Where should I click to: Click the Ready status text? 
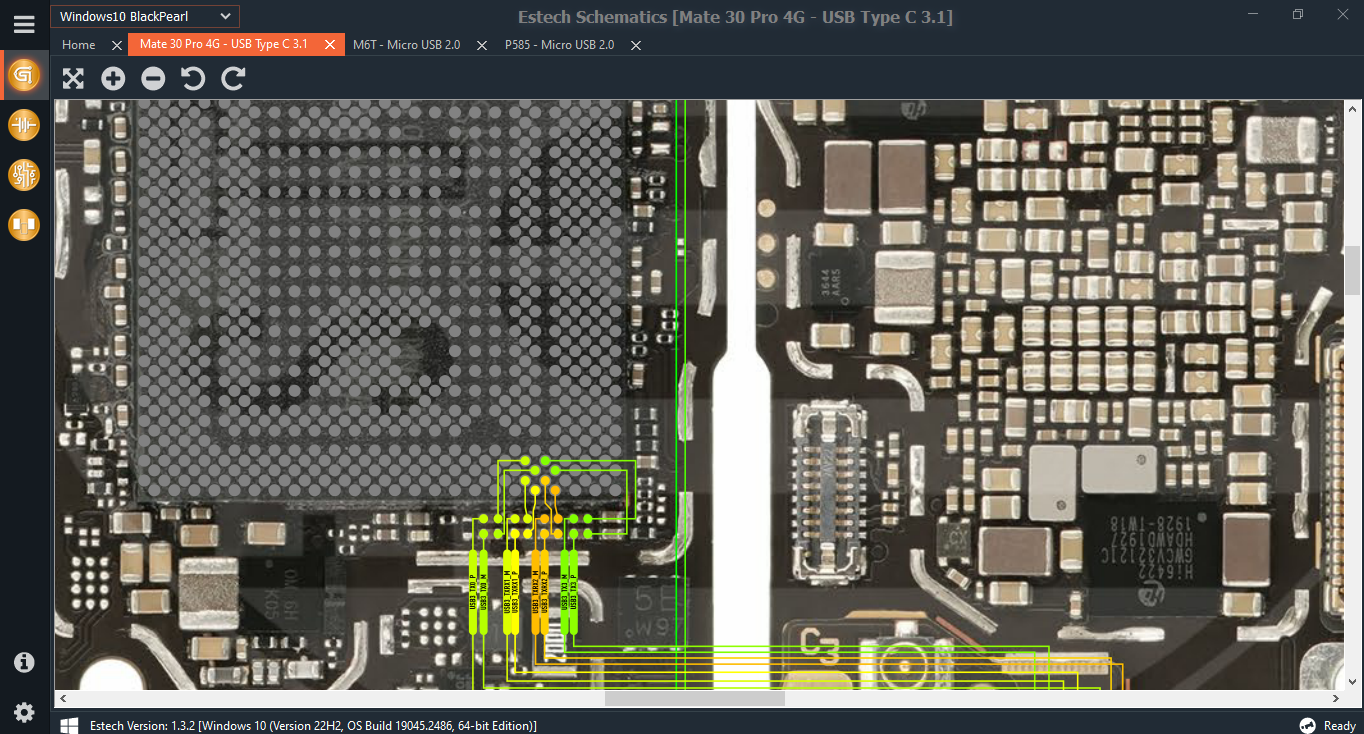click(x=1340, y=725)
